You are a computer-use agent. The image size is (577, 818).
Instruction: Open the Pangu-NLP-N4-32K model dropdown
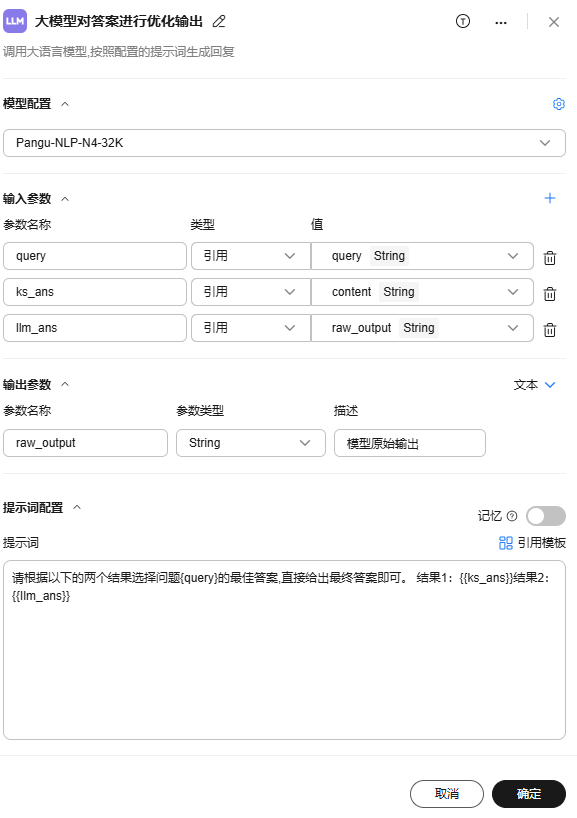(284, 143)
